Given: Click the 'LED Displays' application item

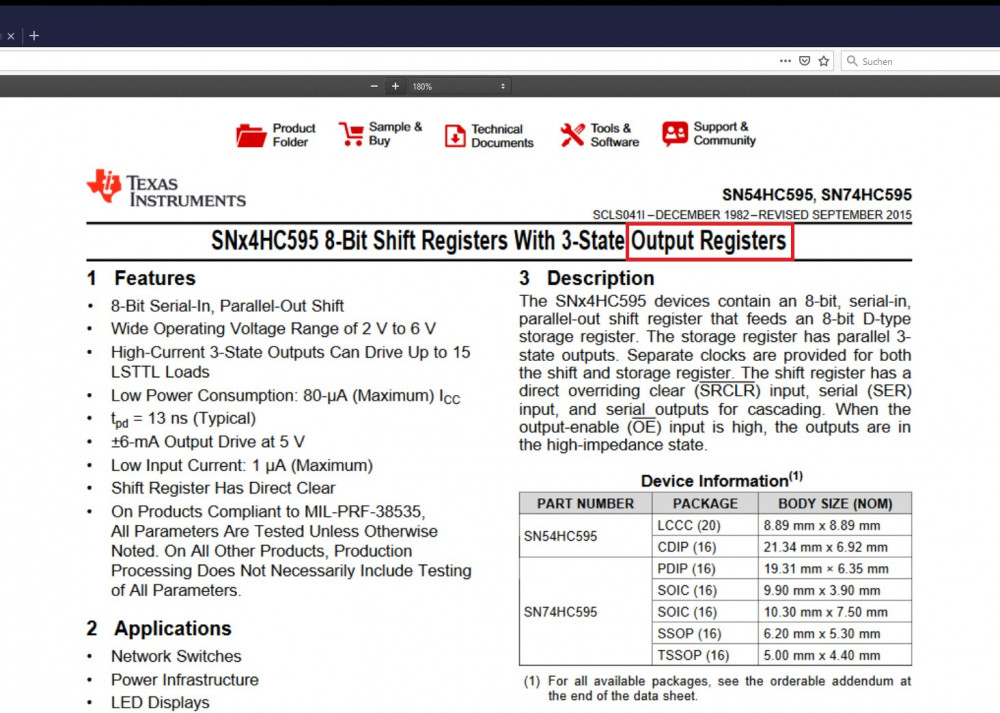Looking at the screenshot, I should 160,703.
